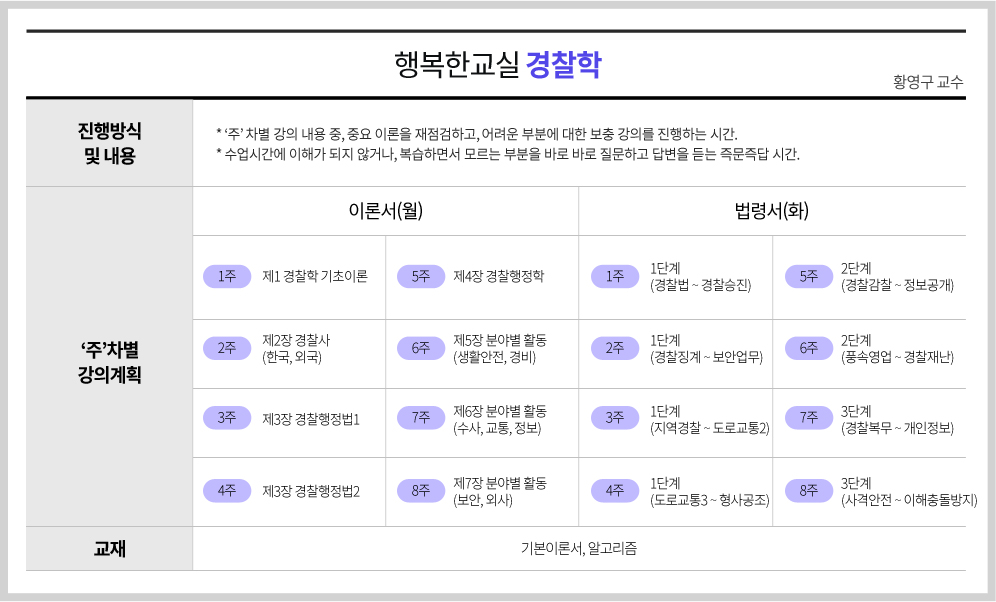Open the 제2장 경찰사 (한국, 외국) entry

click(x=295, y=348)
